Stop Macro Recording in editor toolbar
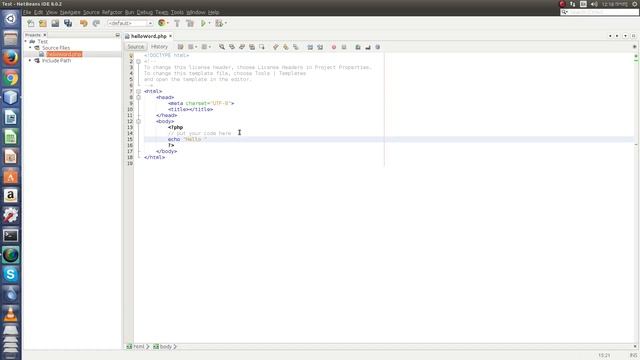The width and height of the screenshot is (640, 360). (x=344, y=47)
